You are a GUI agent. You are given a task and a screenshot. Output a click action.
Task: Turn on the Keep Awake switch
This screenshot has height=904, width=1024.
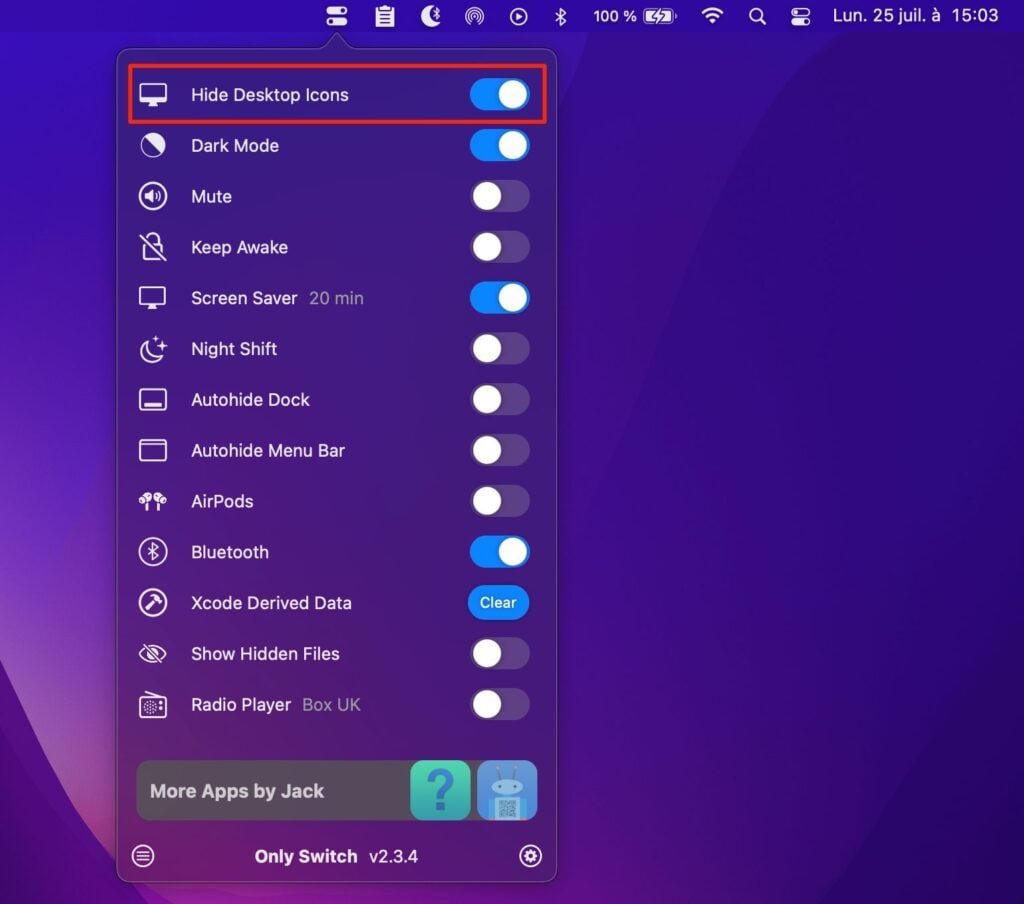(500, 247)
